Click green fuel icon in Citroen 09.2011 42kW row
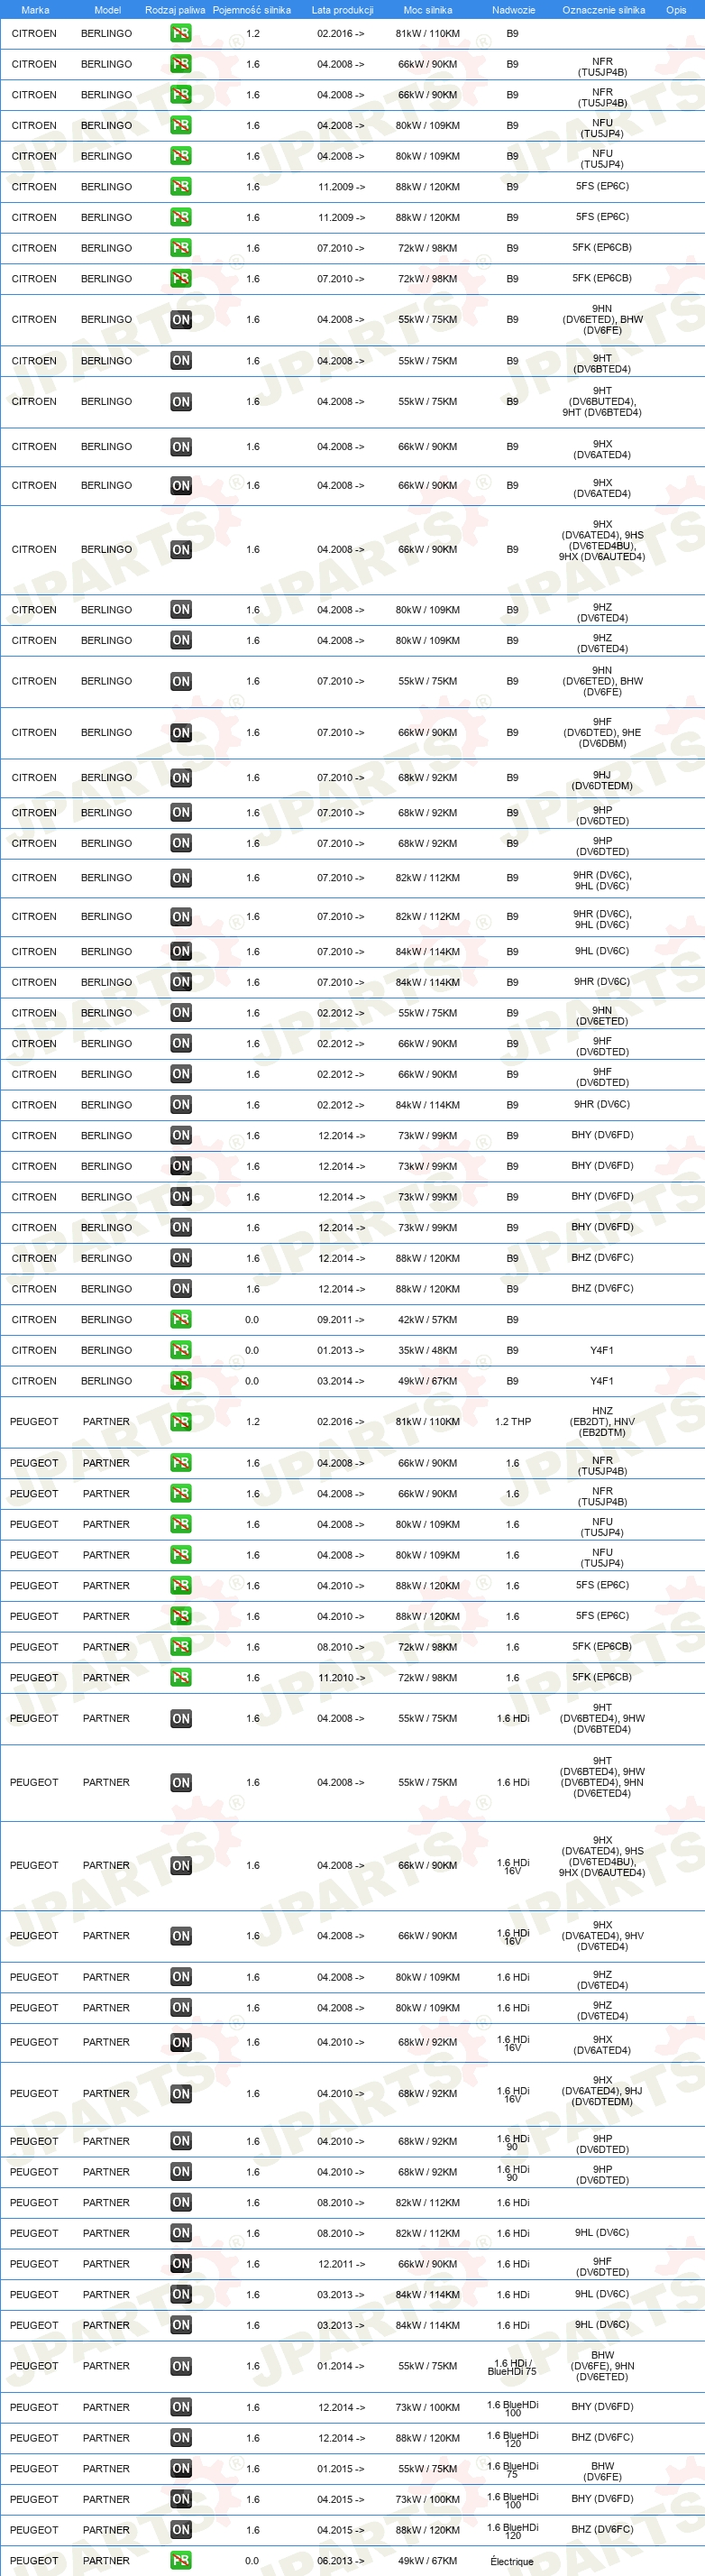 (x=181, y=1320)
